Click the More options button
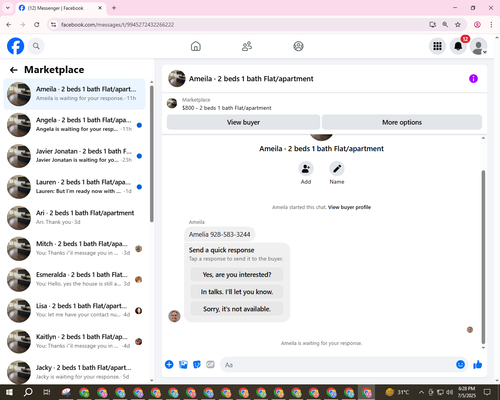 (x=402, y=122)
